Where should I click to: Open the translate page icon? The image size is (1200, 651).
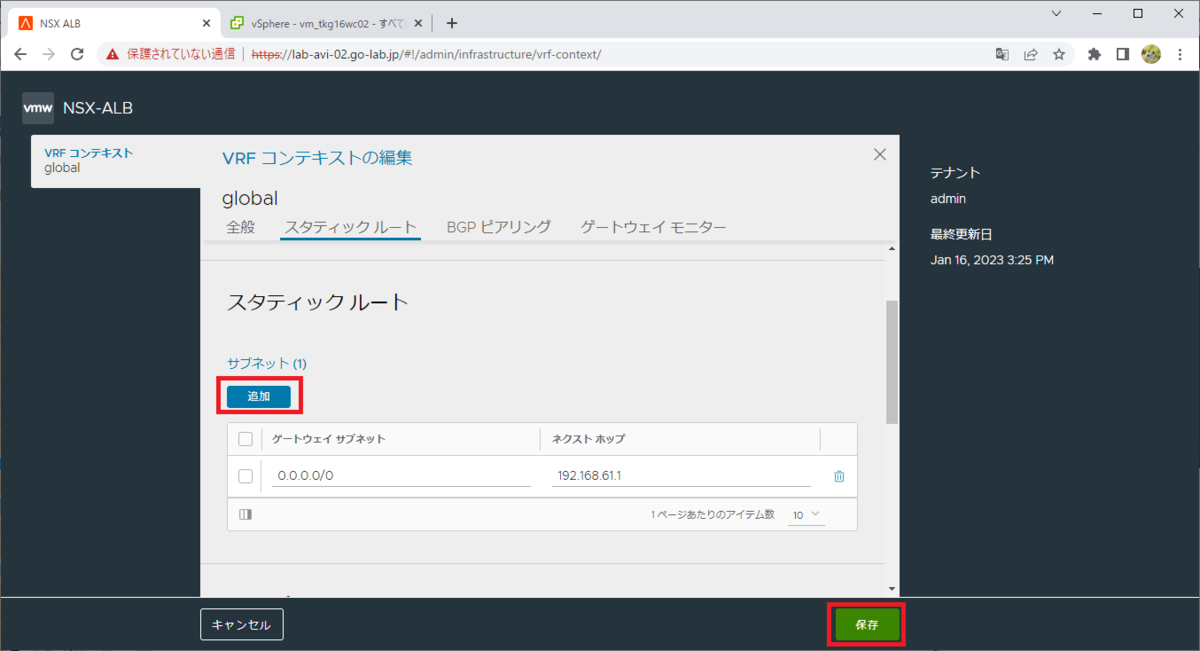click(x=1001, y=54)
